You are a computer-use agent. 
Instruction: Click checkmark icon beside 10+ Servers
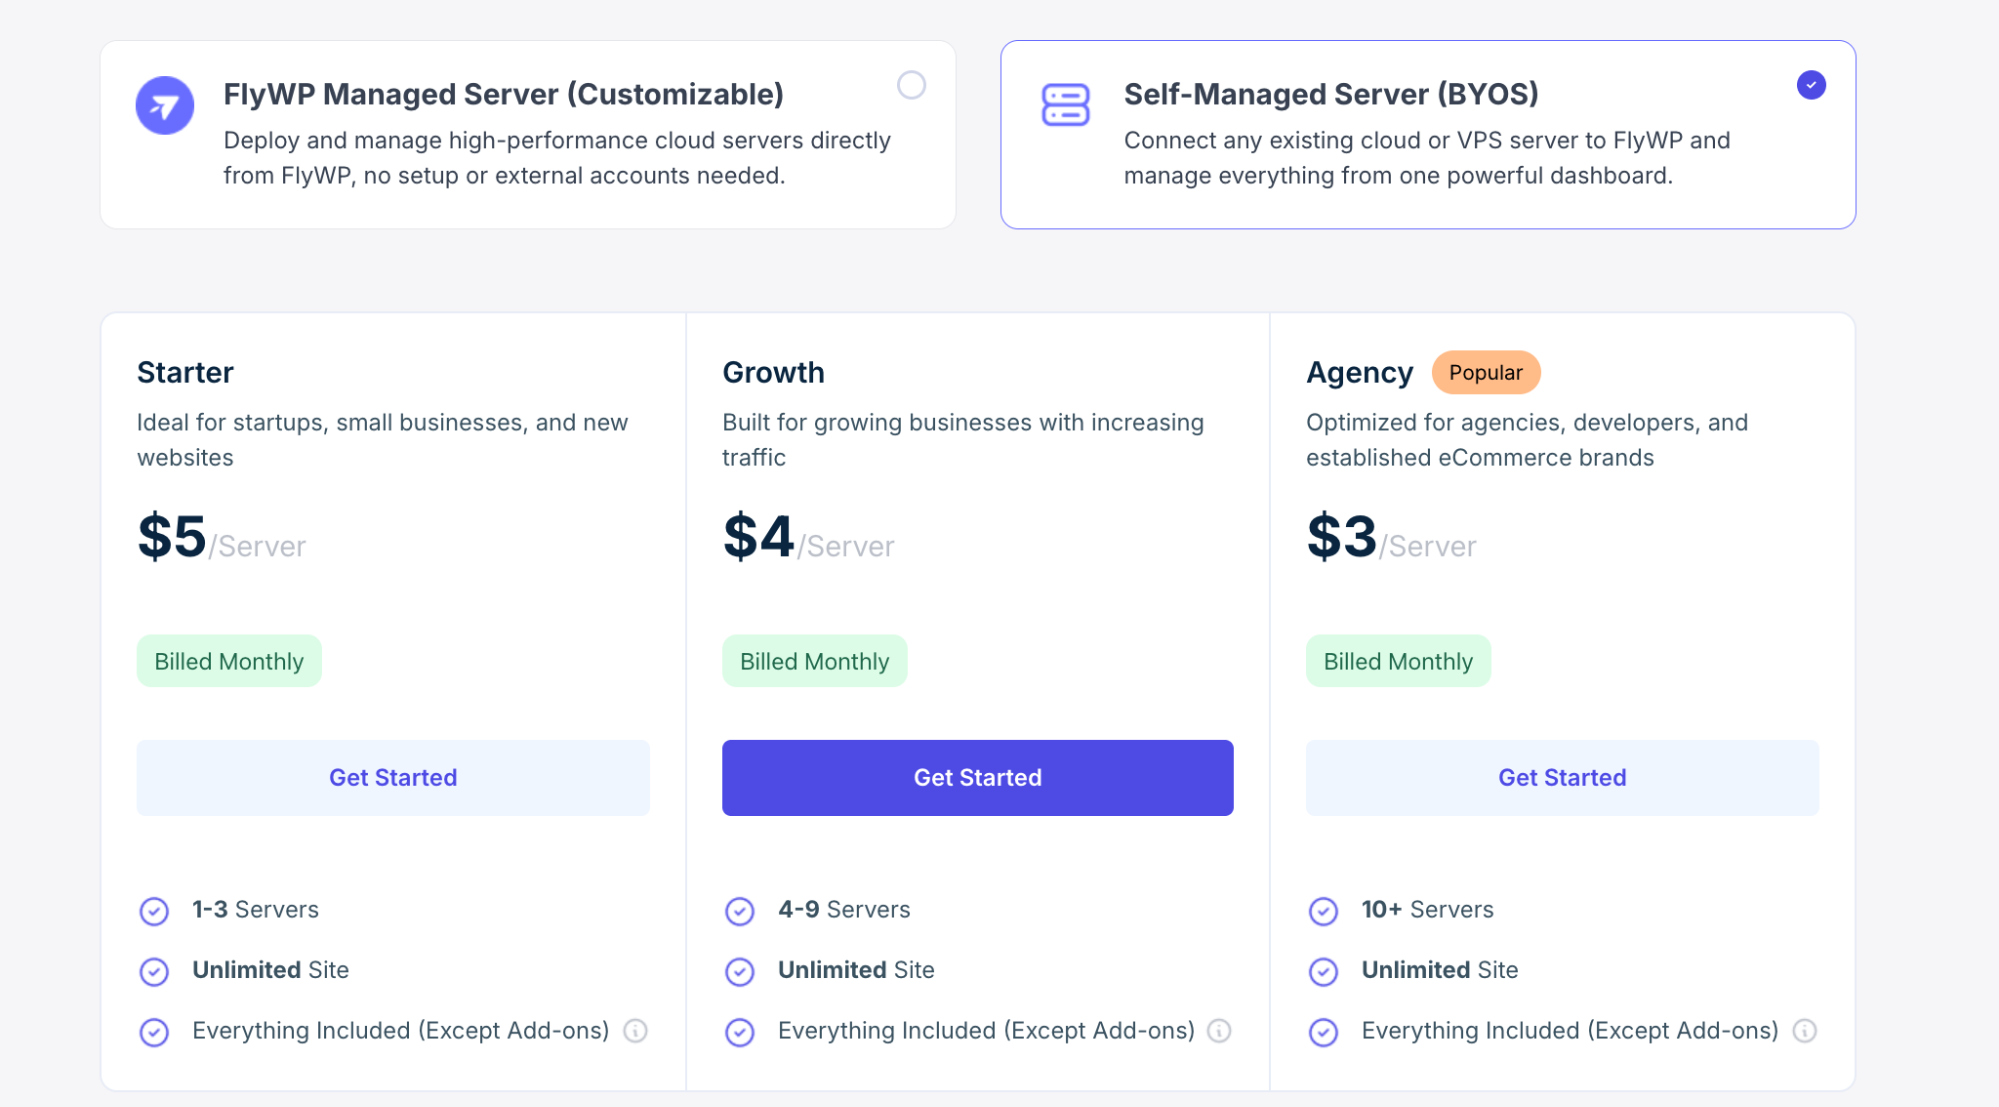tap(1323, 911)
